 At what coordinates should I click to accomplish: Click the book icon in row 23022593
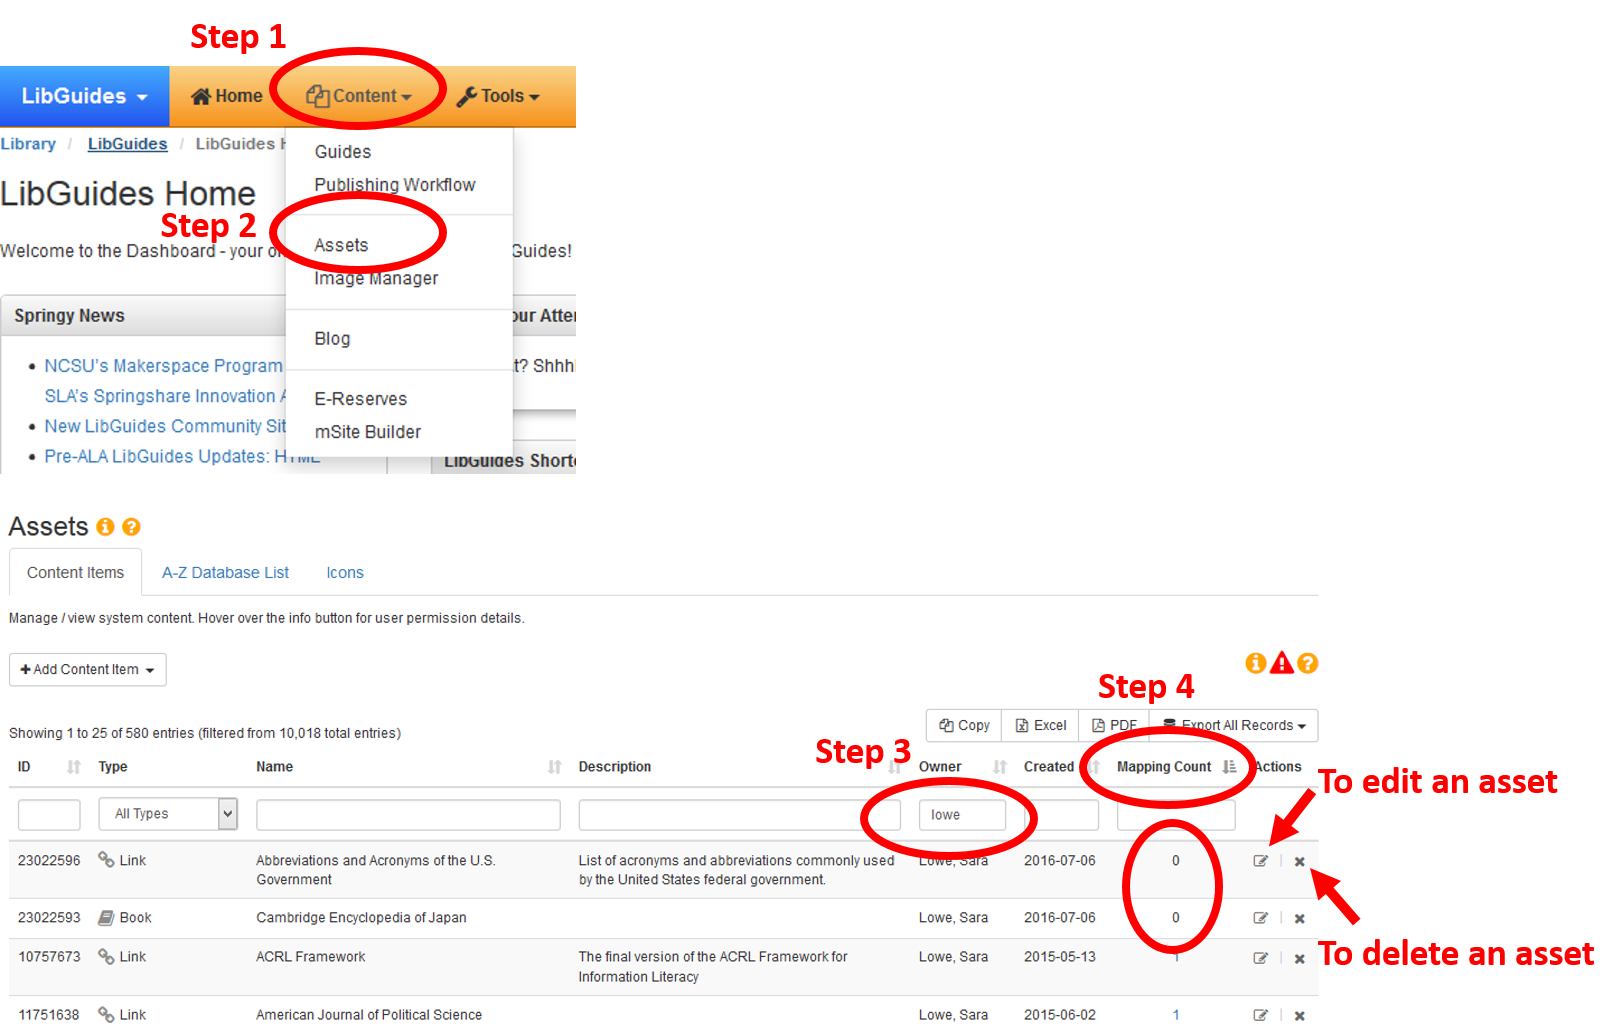click(x=106, y=918)
